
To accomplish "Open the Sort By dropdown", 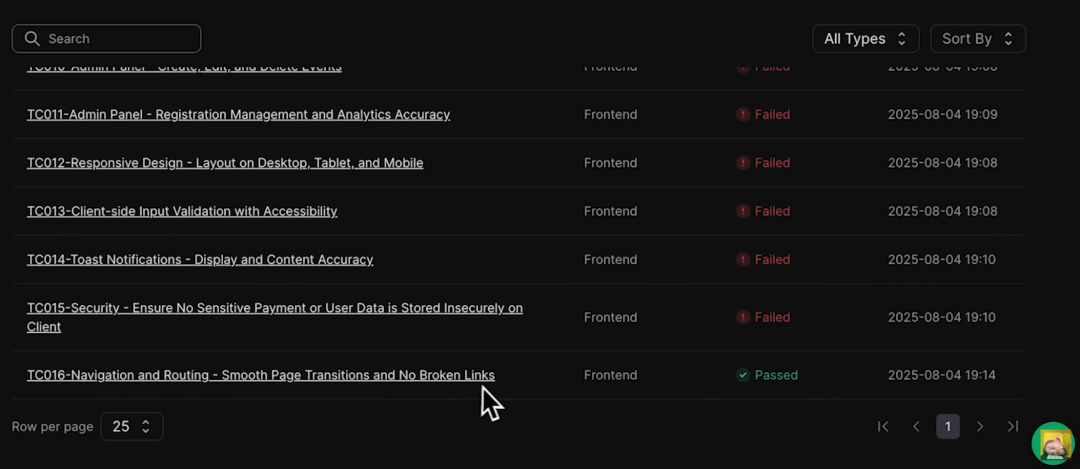I will pos(978,39).
